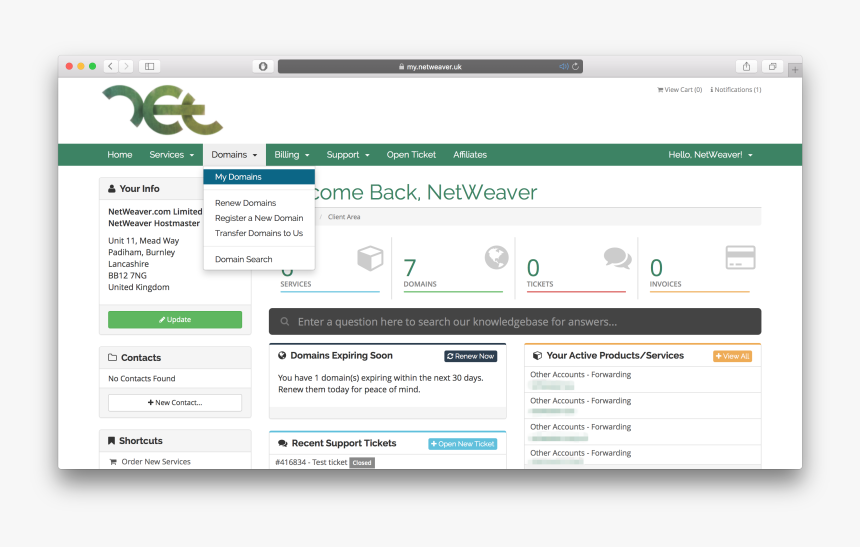Click the green Update button
The image size is (860, 547).
(x=175, y=319)
